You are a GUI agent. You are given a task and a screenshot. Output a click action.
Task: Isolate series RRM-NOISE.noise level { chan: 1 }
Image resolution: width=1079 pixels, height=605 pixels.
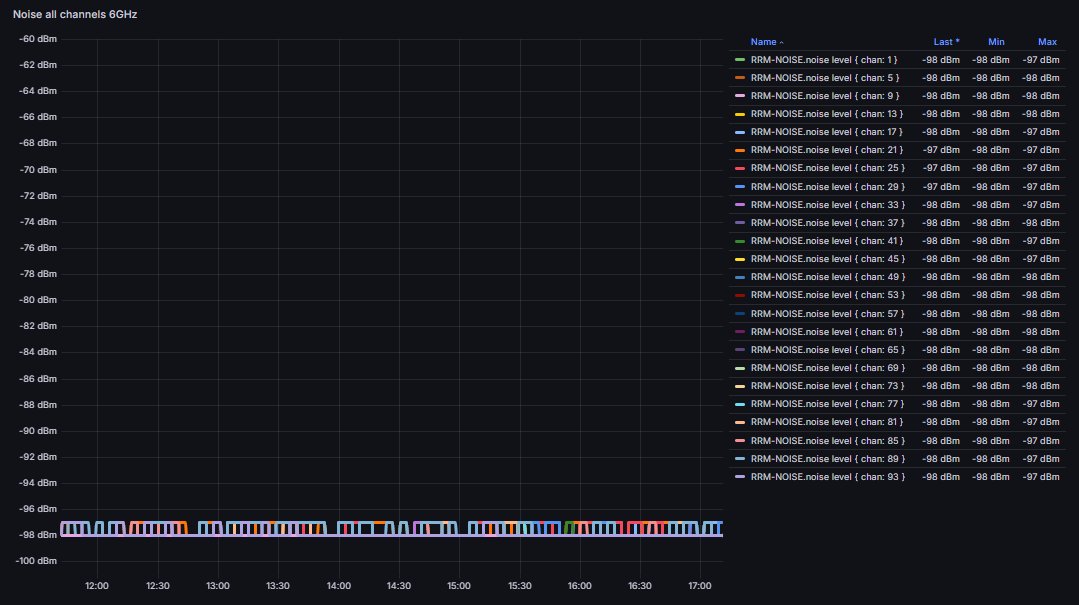tap(824, 60)
